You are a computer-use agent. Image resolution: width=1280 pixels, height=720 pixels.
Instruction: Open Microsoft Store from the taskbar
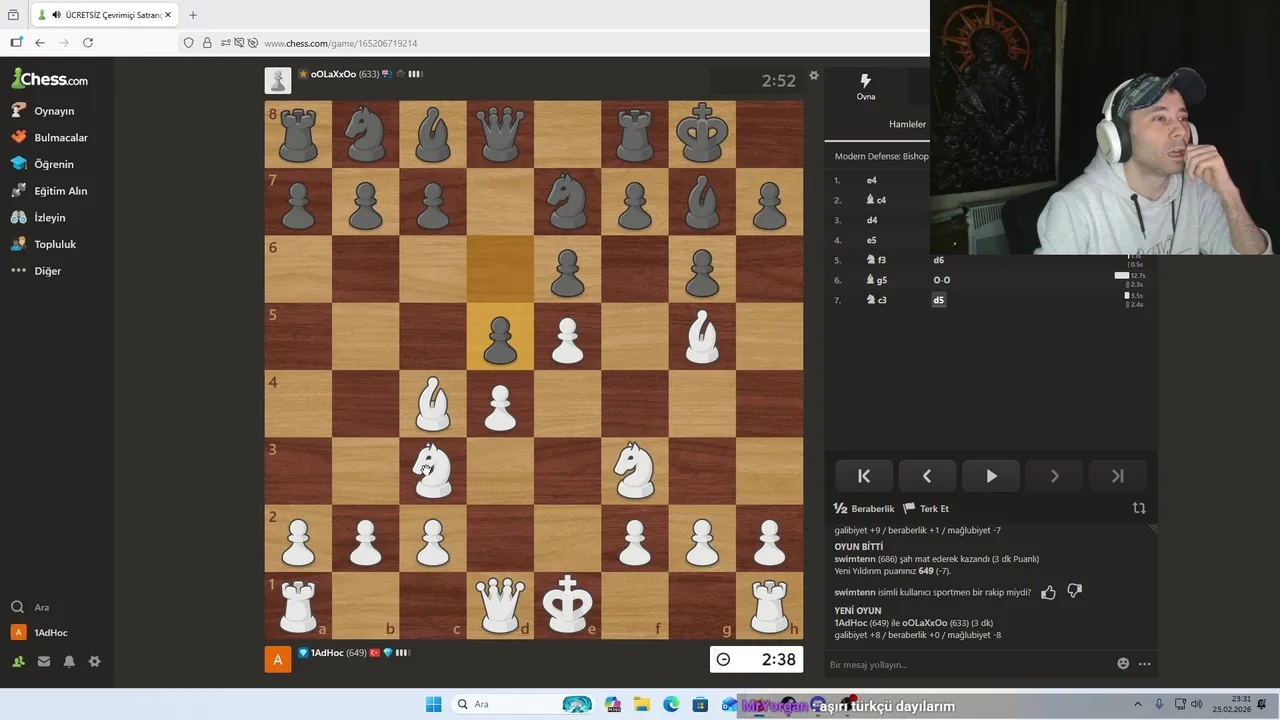coord(700,705)
